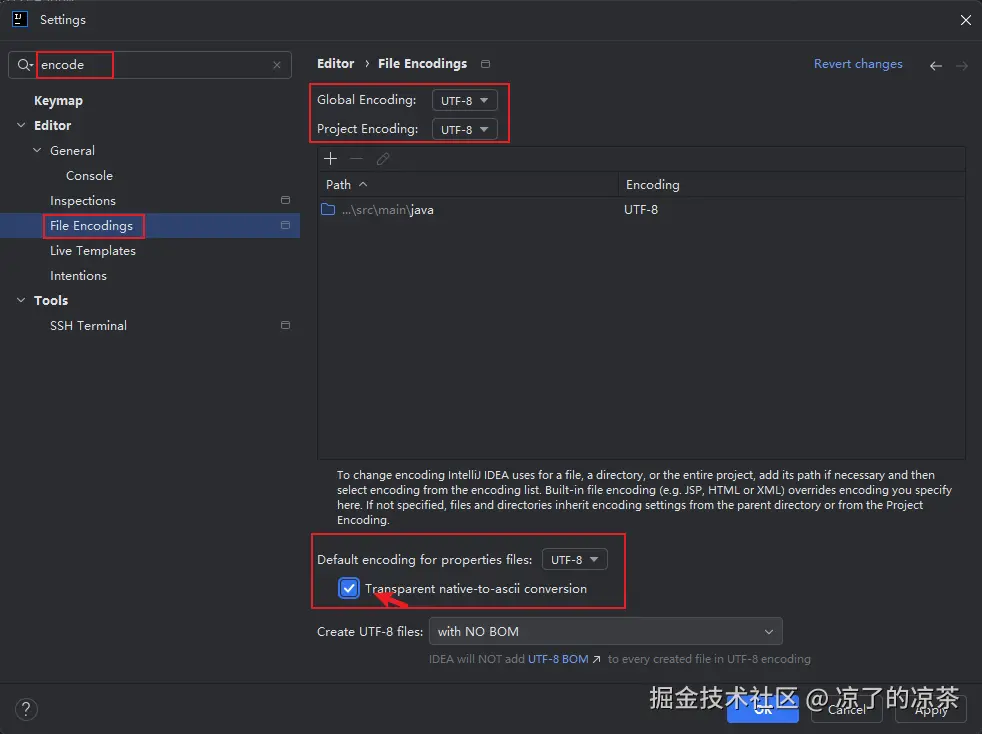
Task: Collapse the Editor tree node
Action: coord(21,125)
